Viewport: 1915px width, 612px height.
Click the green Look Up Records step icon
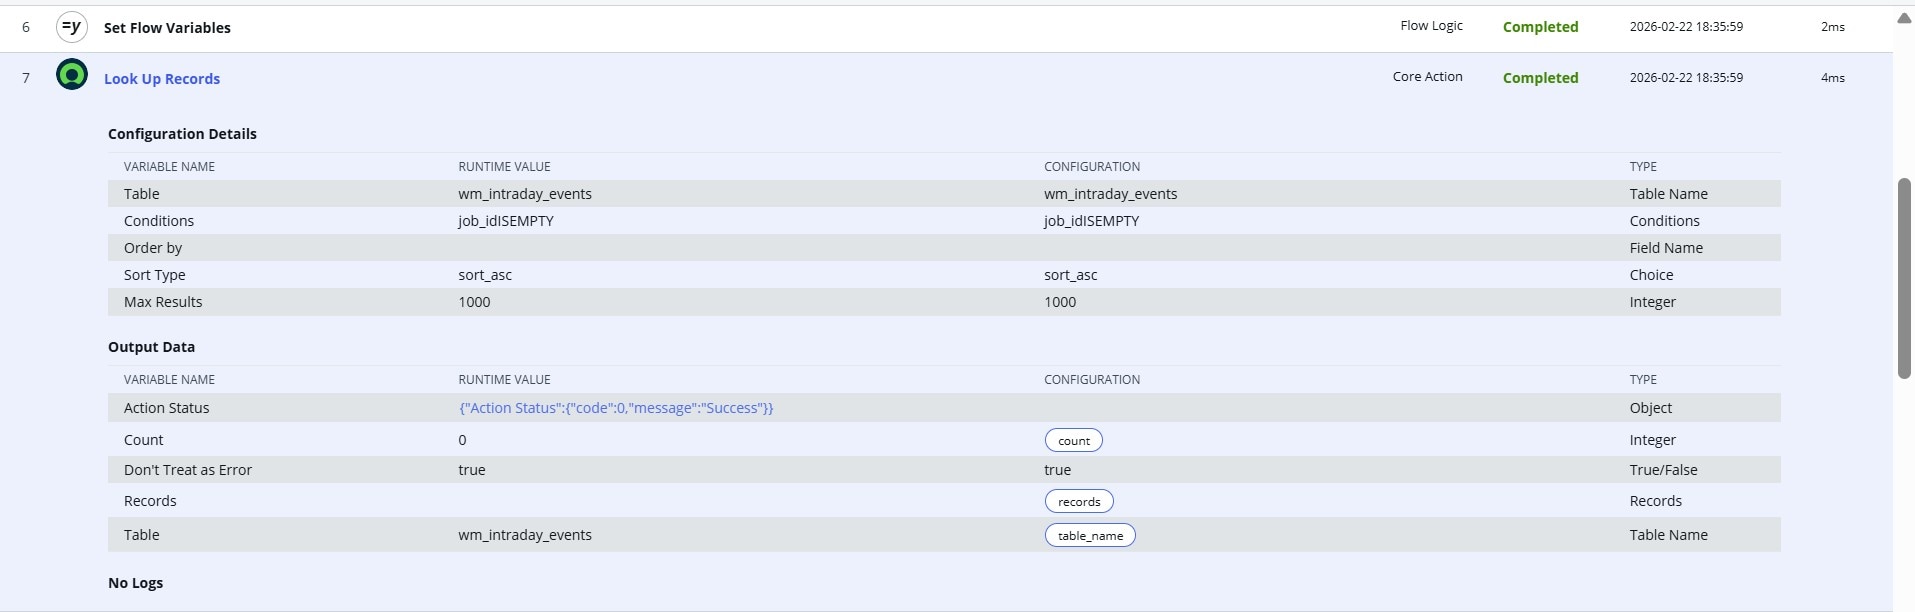pyautogui.click(x=72, y=75)
